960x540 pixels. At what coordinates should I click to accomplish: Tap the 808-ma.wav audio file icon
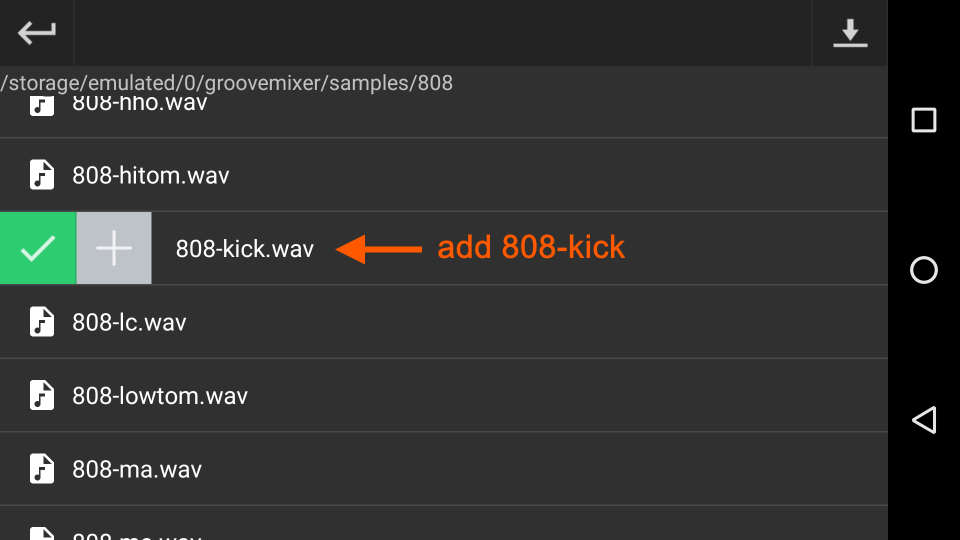click(41, 468)
